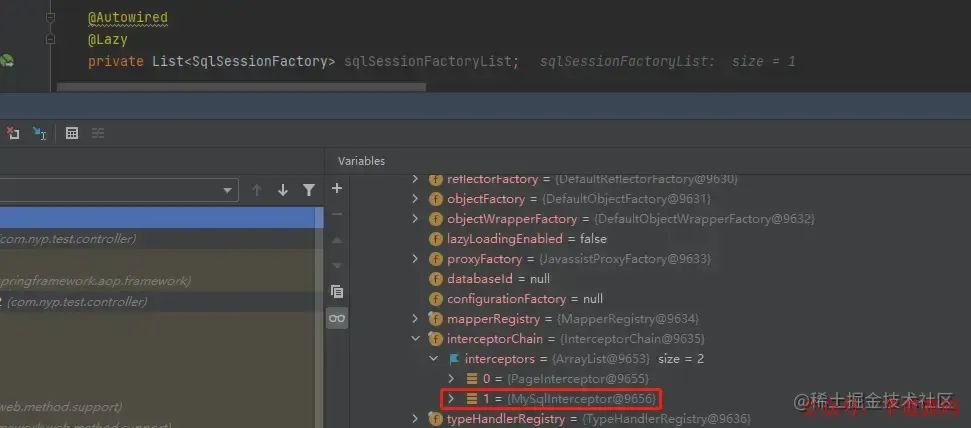Click the Run to Cursor icon
The image size is (971, 428).
click(40, 133)
